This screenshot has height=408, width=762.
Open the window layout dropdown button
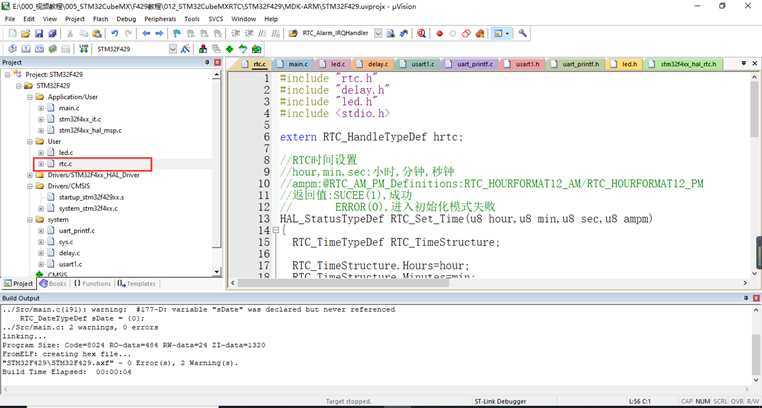point(502,34)
